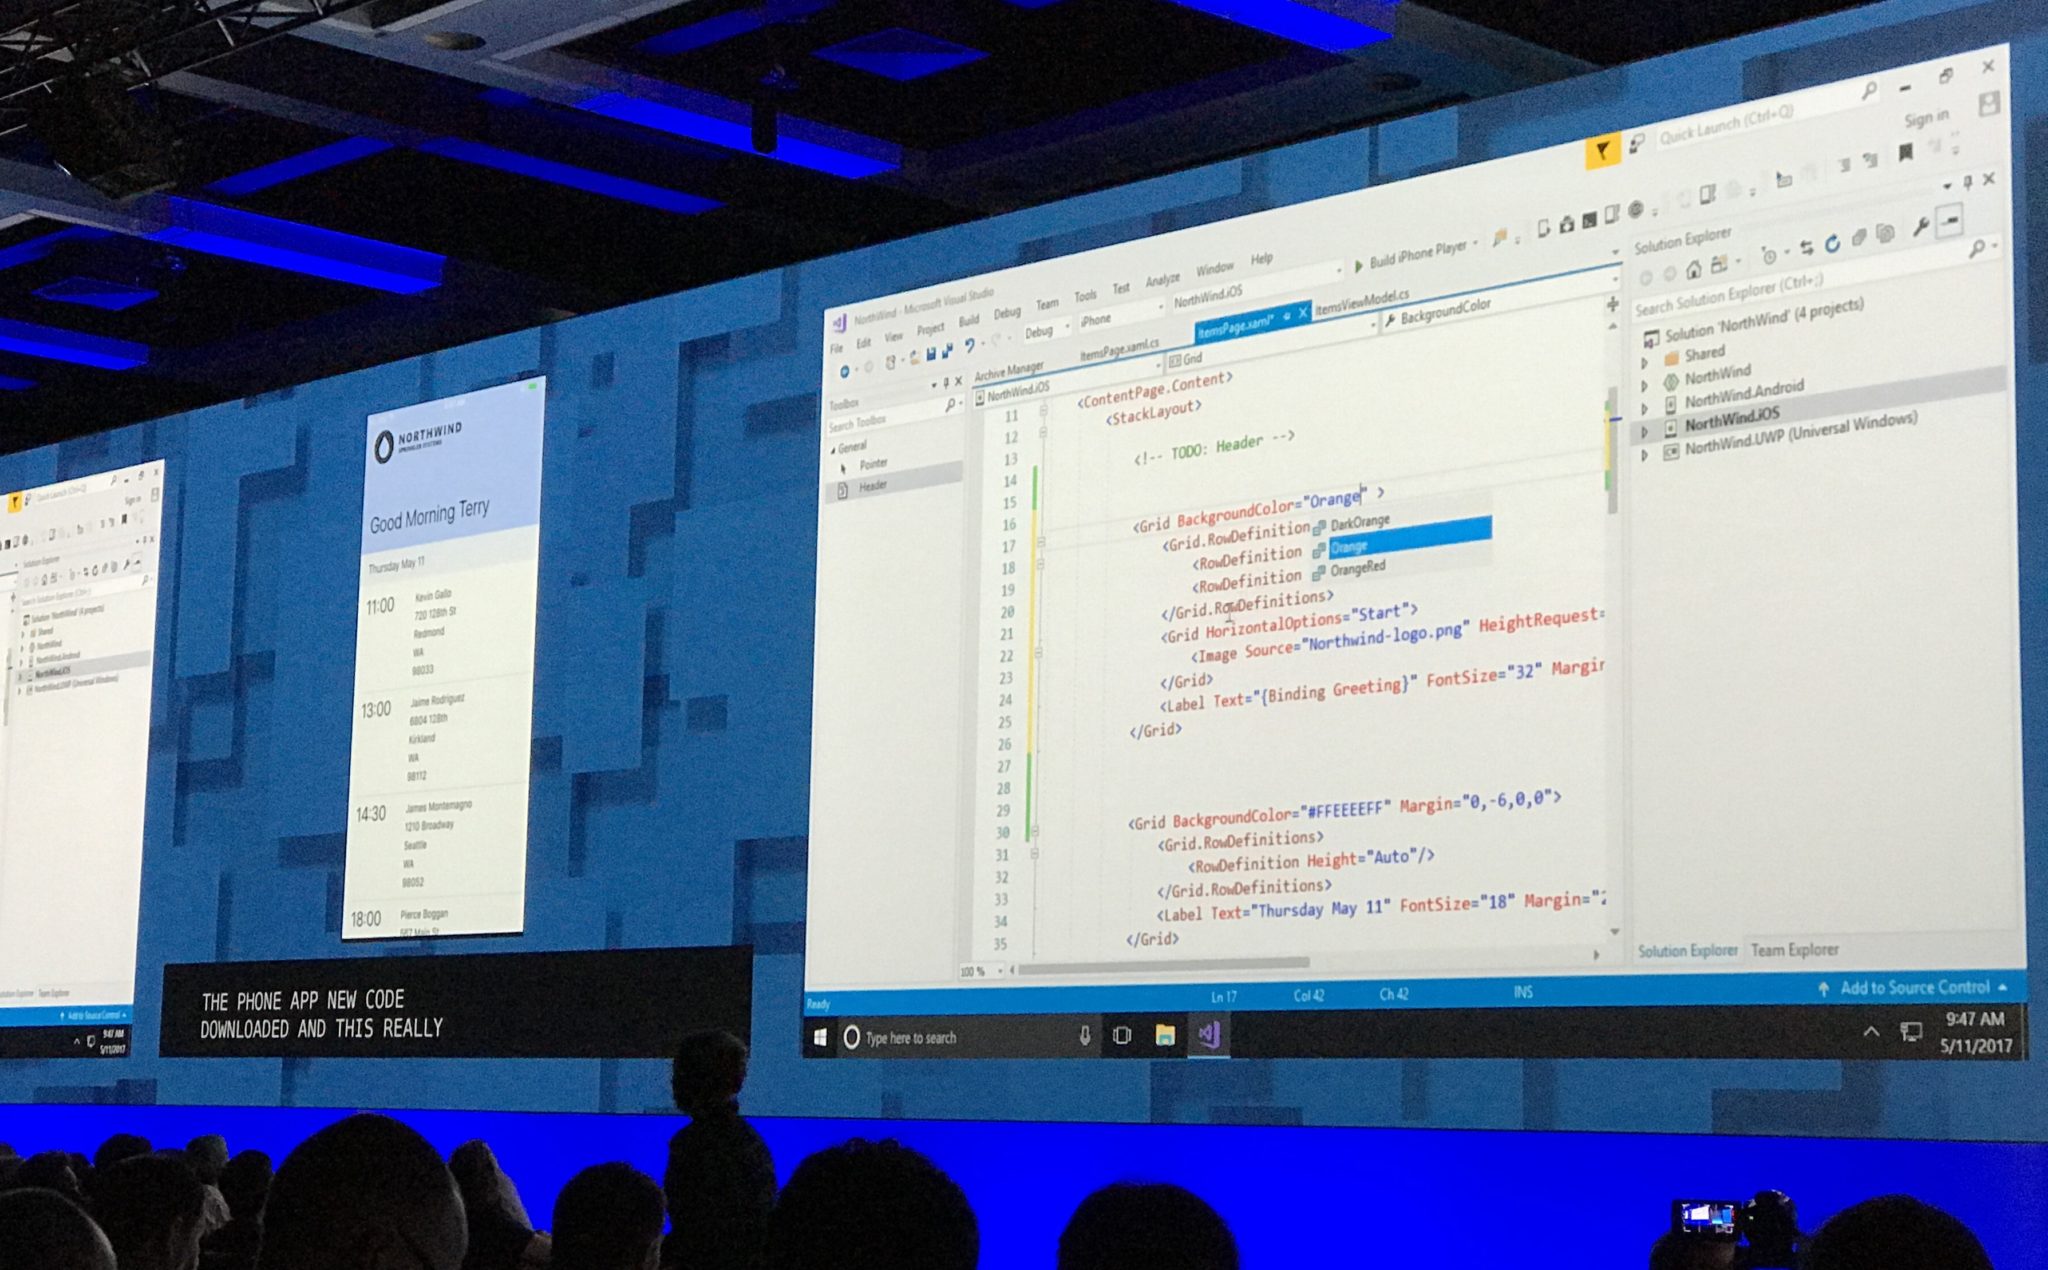Click the Navigate Backward round icon

point(845,371)
